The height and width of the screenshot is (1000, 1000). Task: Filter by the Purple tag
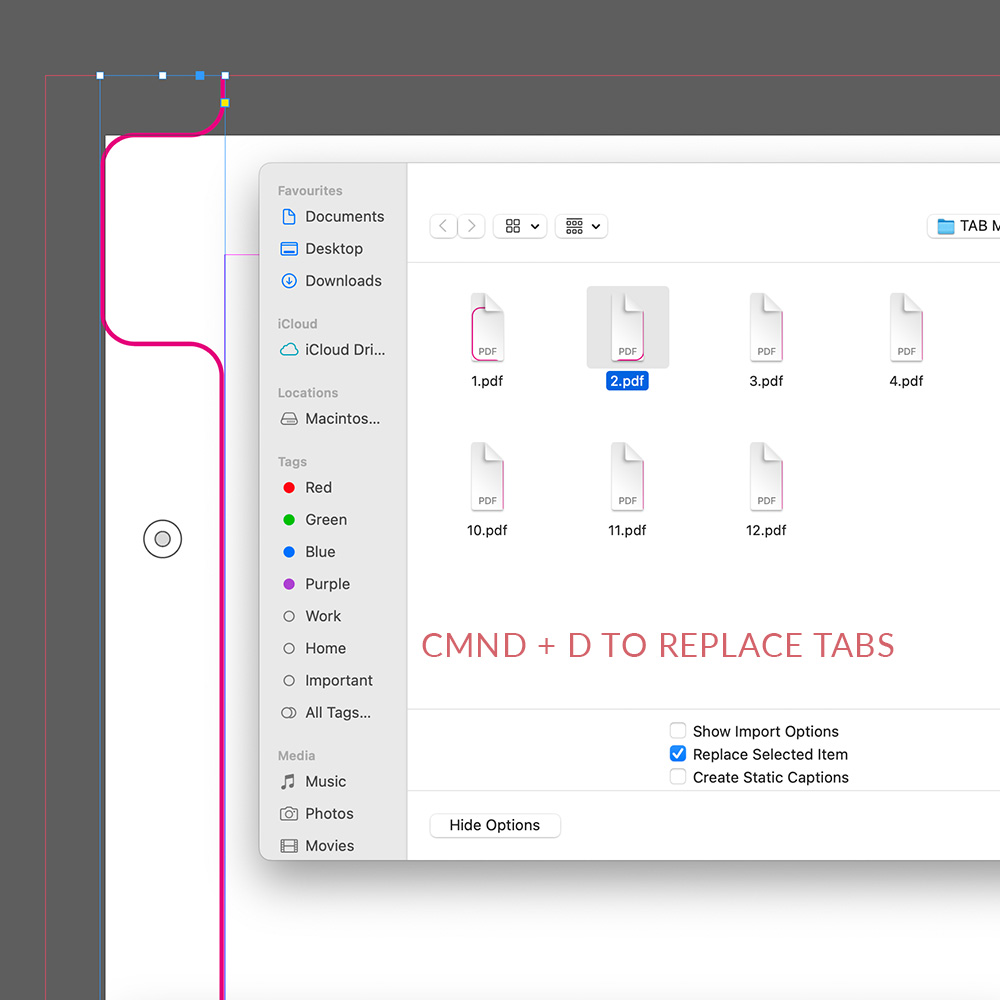pyautogui.click(x=316, y=584)
